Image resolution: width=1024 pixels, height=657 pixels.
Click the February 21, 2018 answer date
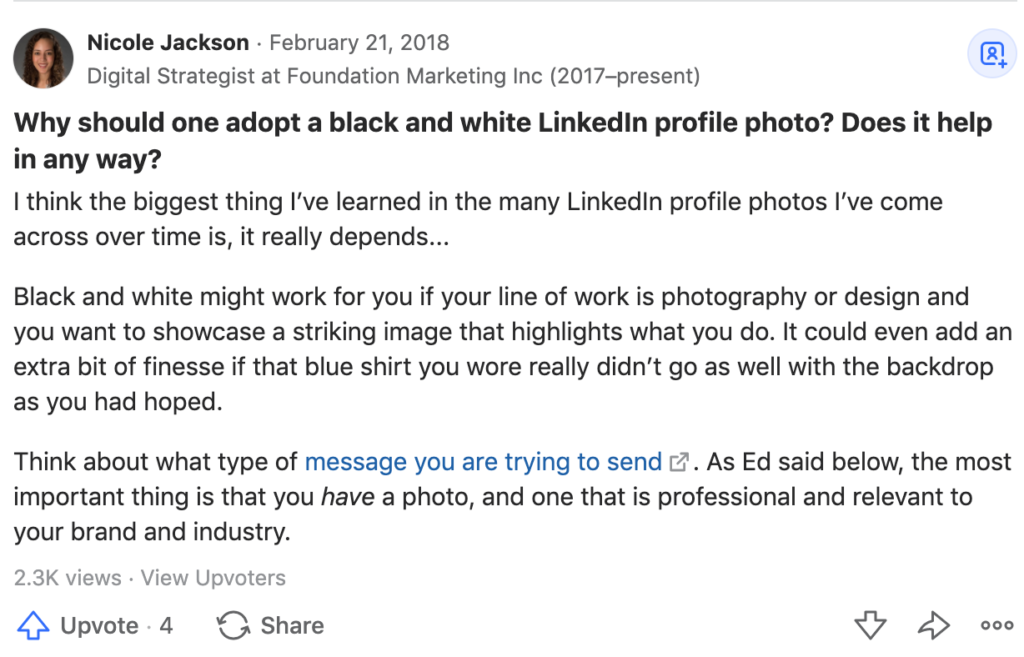(x=359, y=43)
